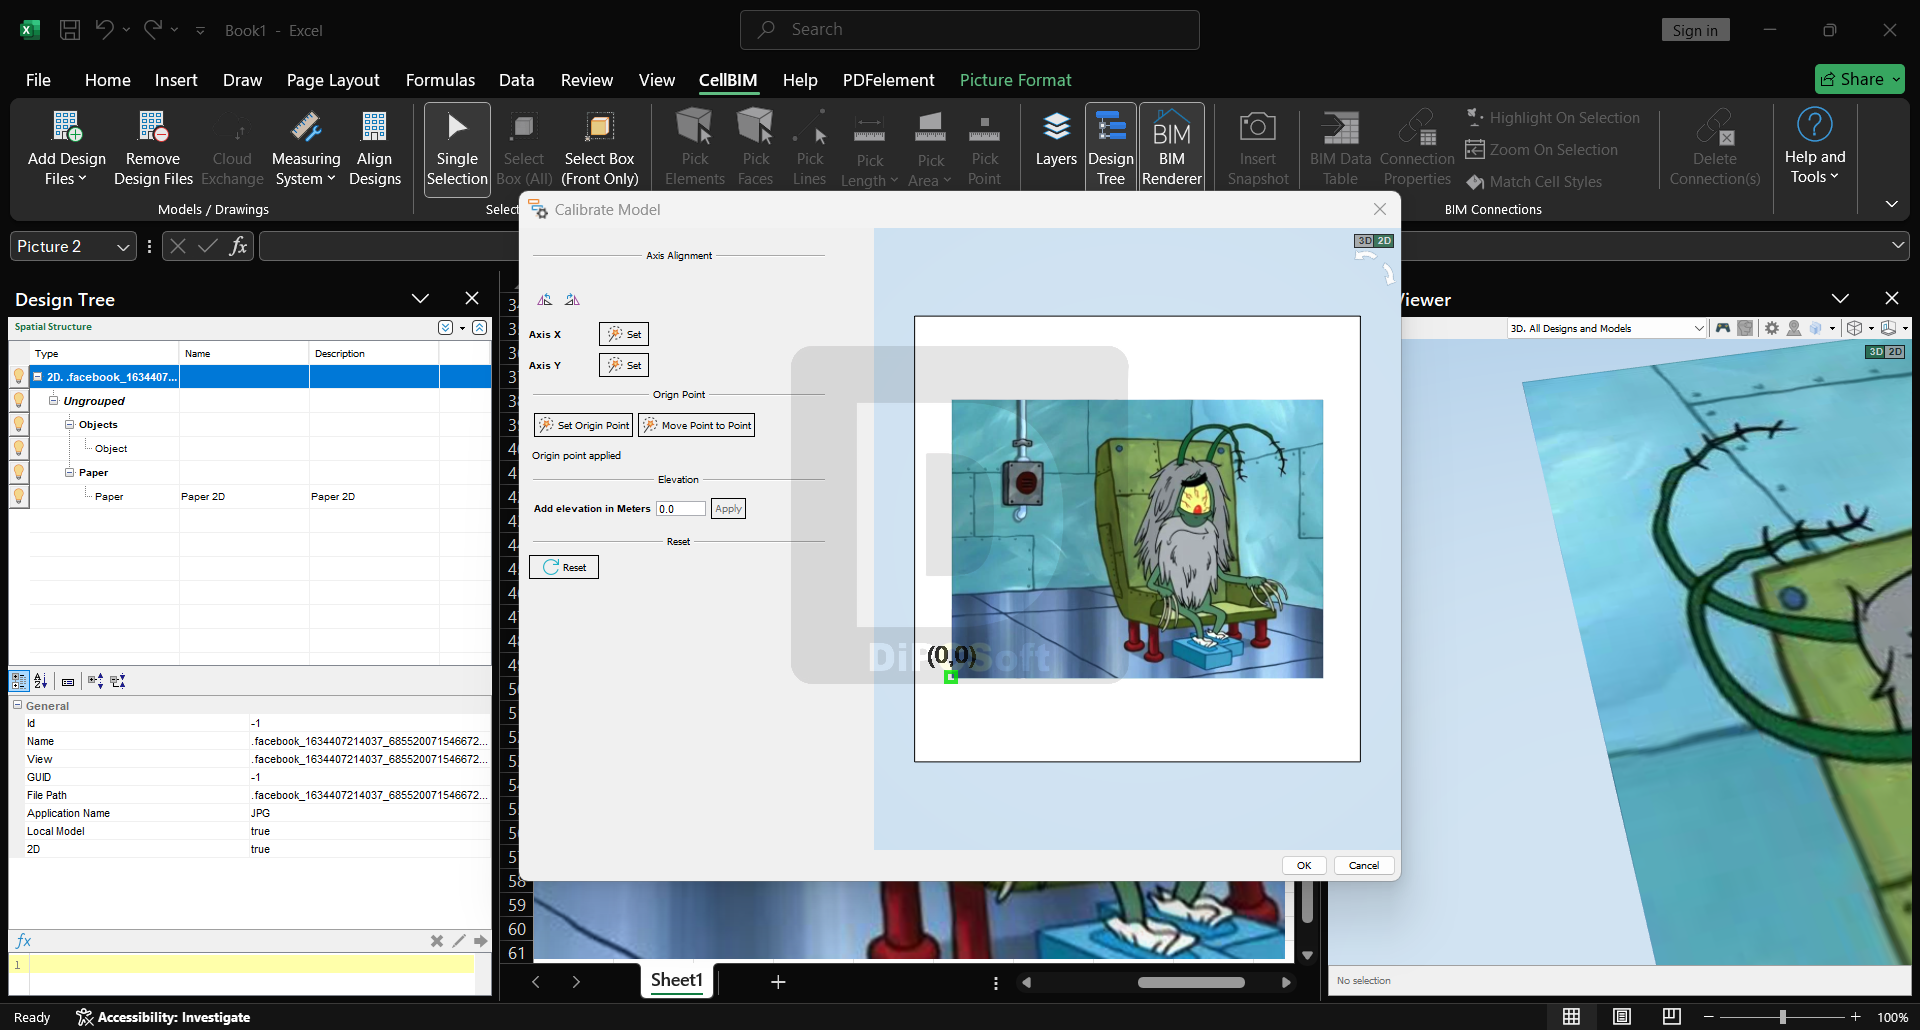Toggle lightbulb visibility for Object row

pyautogui.click(x=19, y=449)
